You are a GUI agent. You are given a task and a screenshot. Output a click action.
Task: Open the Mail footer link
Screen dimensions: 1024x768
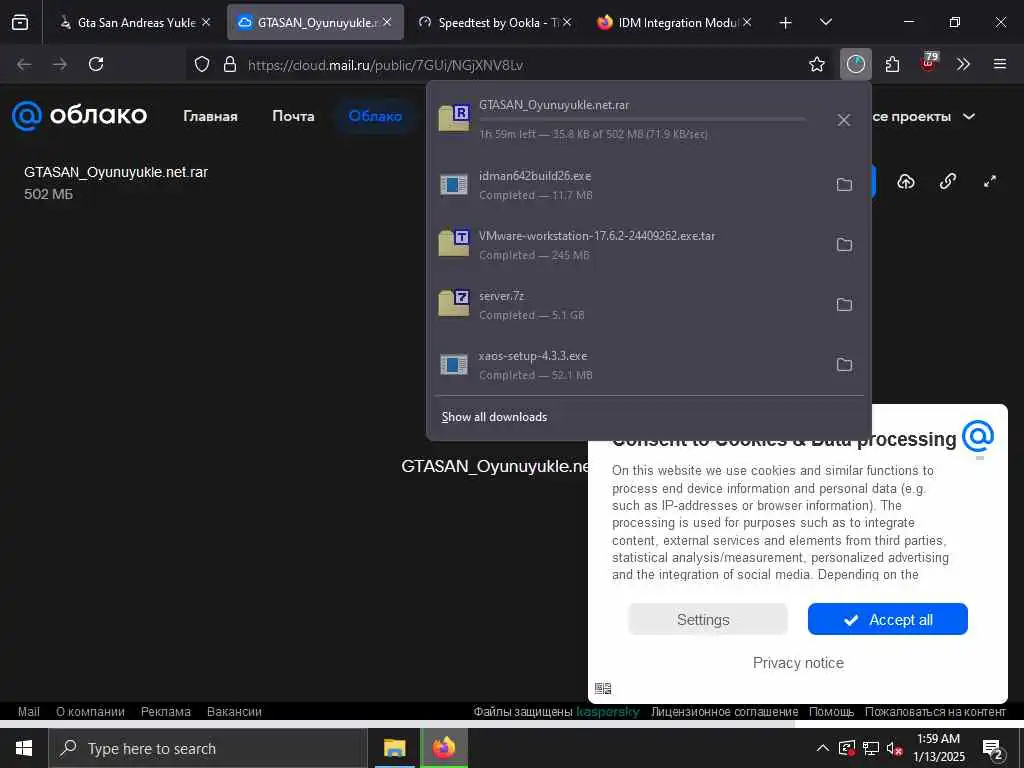pos(29,712)
